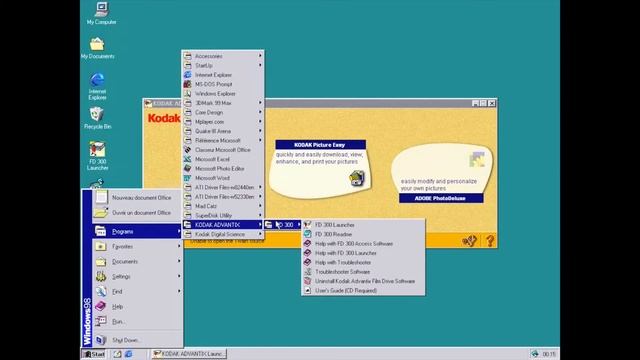Click Uninstall Kodak Advantix Film Drive Software icon

point(307,281)
